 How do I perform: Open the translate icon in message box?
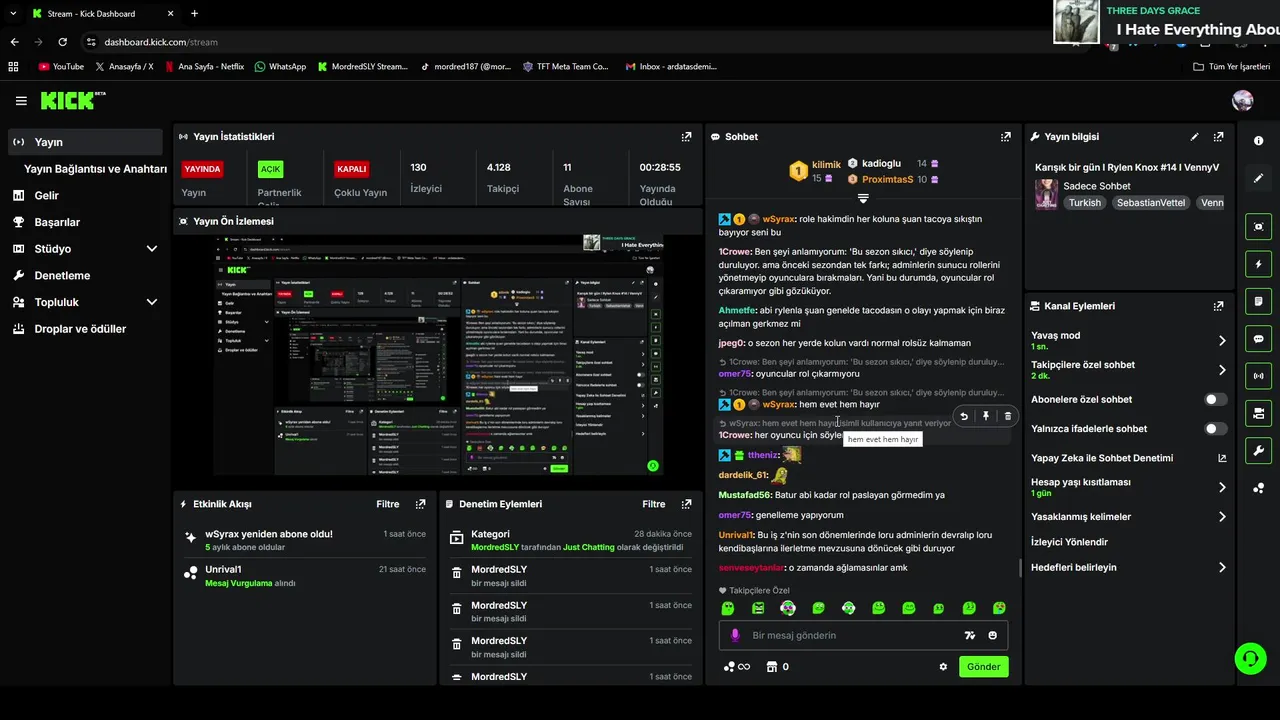pyautogui.click(x=969, y=635)
